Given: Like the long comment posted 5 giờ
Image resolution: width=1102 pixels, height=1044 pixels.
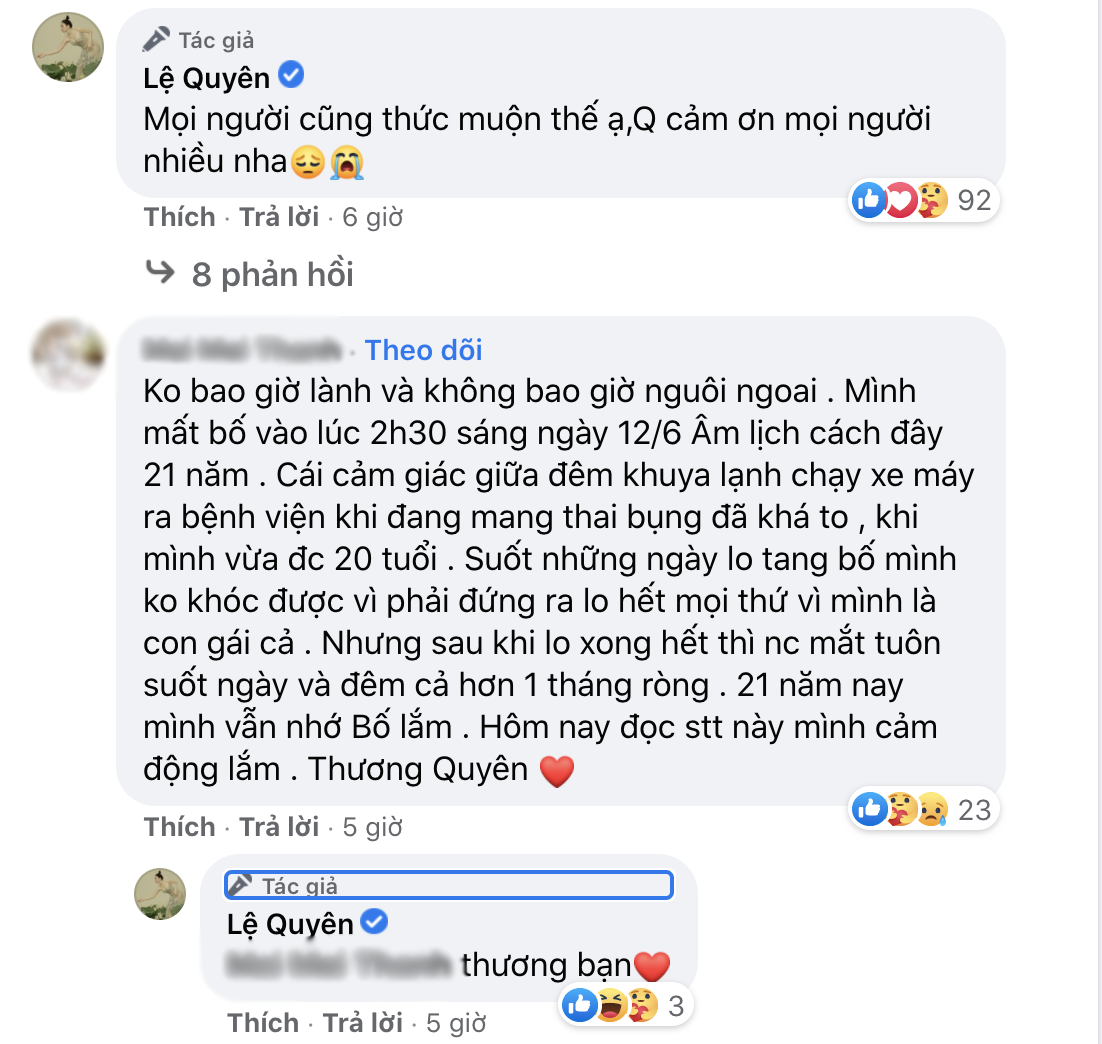Looking at the screenshot, I should (179, 827).
